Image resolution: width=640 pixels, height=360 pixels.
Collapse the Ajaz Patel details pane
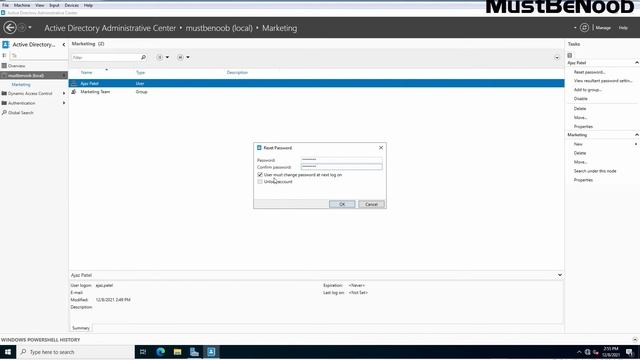coord(560,275)
